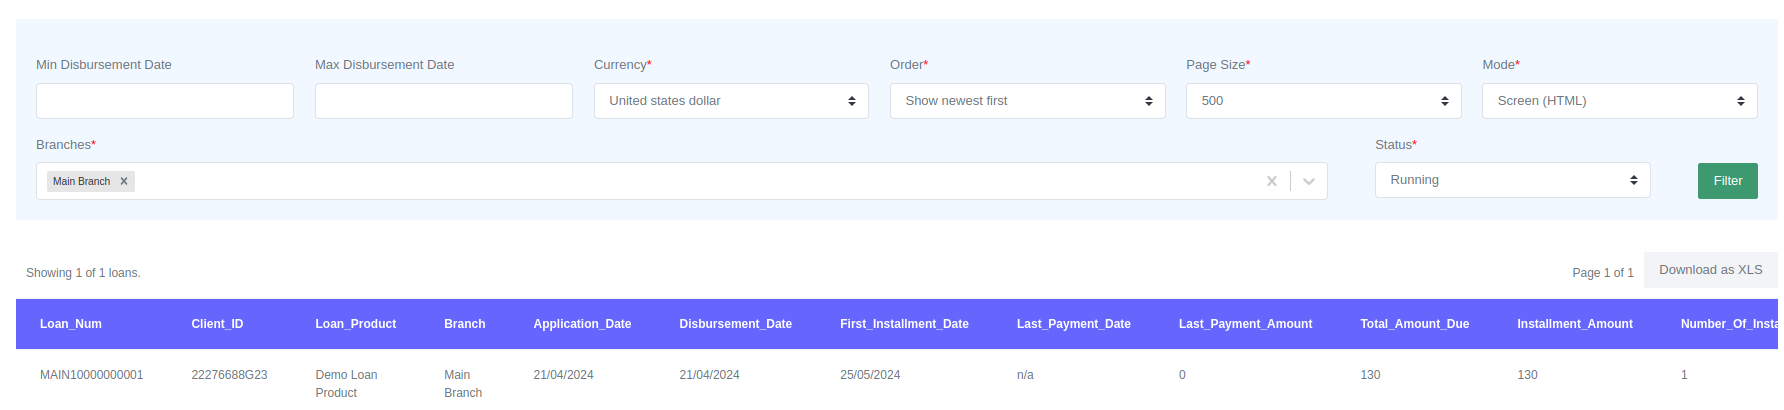The image size is (1784, 410).
Task: Open the Page Size dropdown
Action: tap(1323, 101)
